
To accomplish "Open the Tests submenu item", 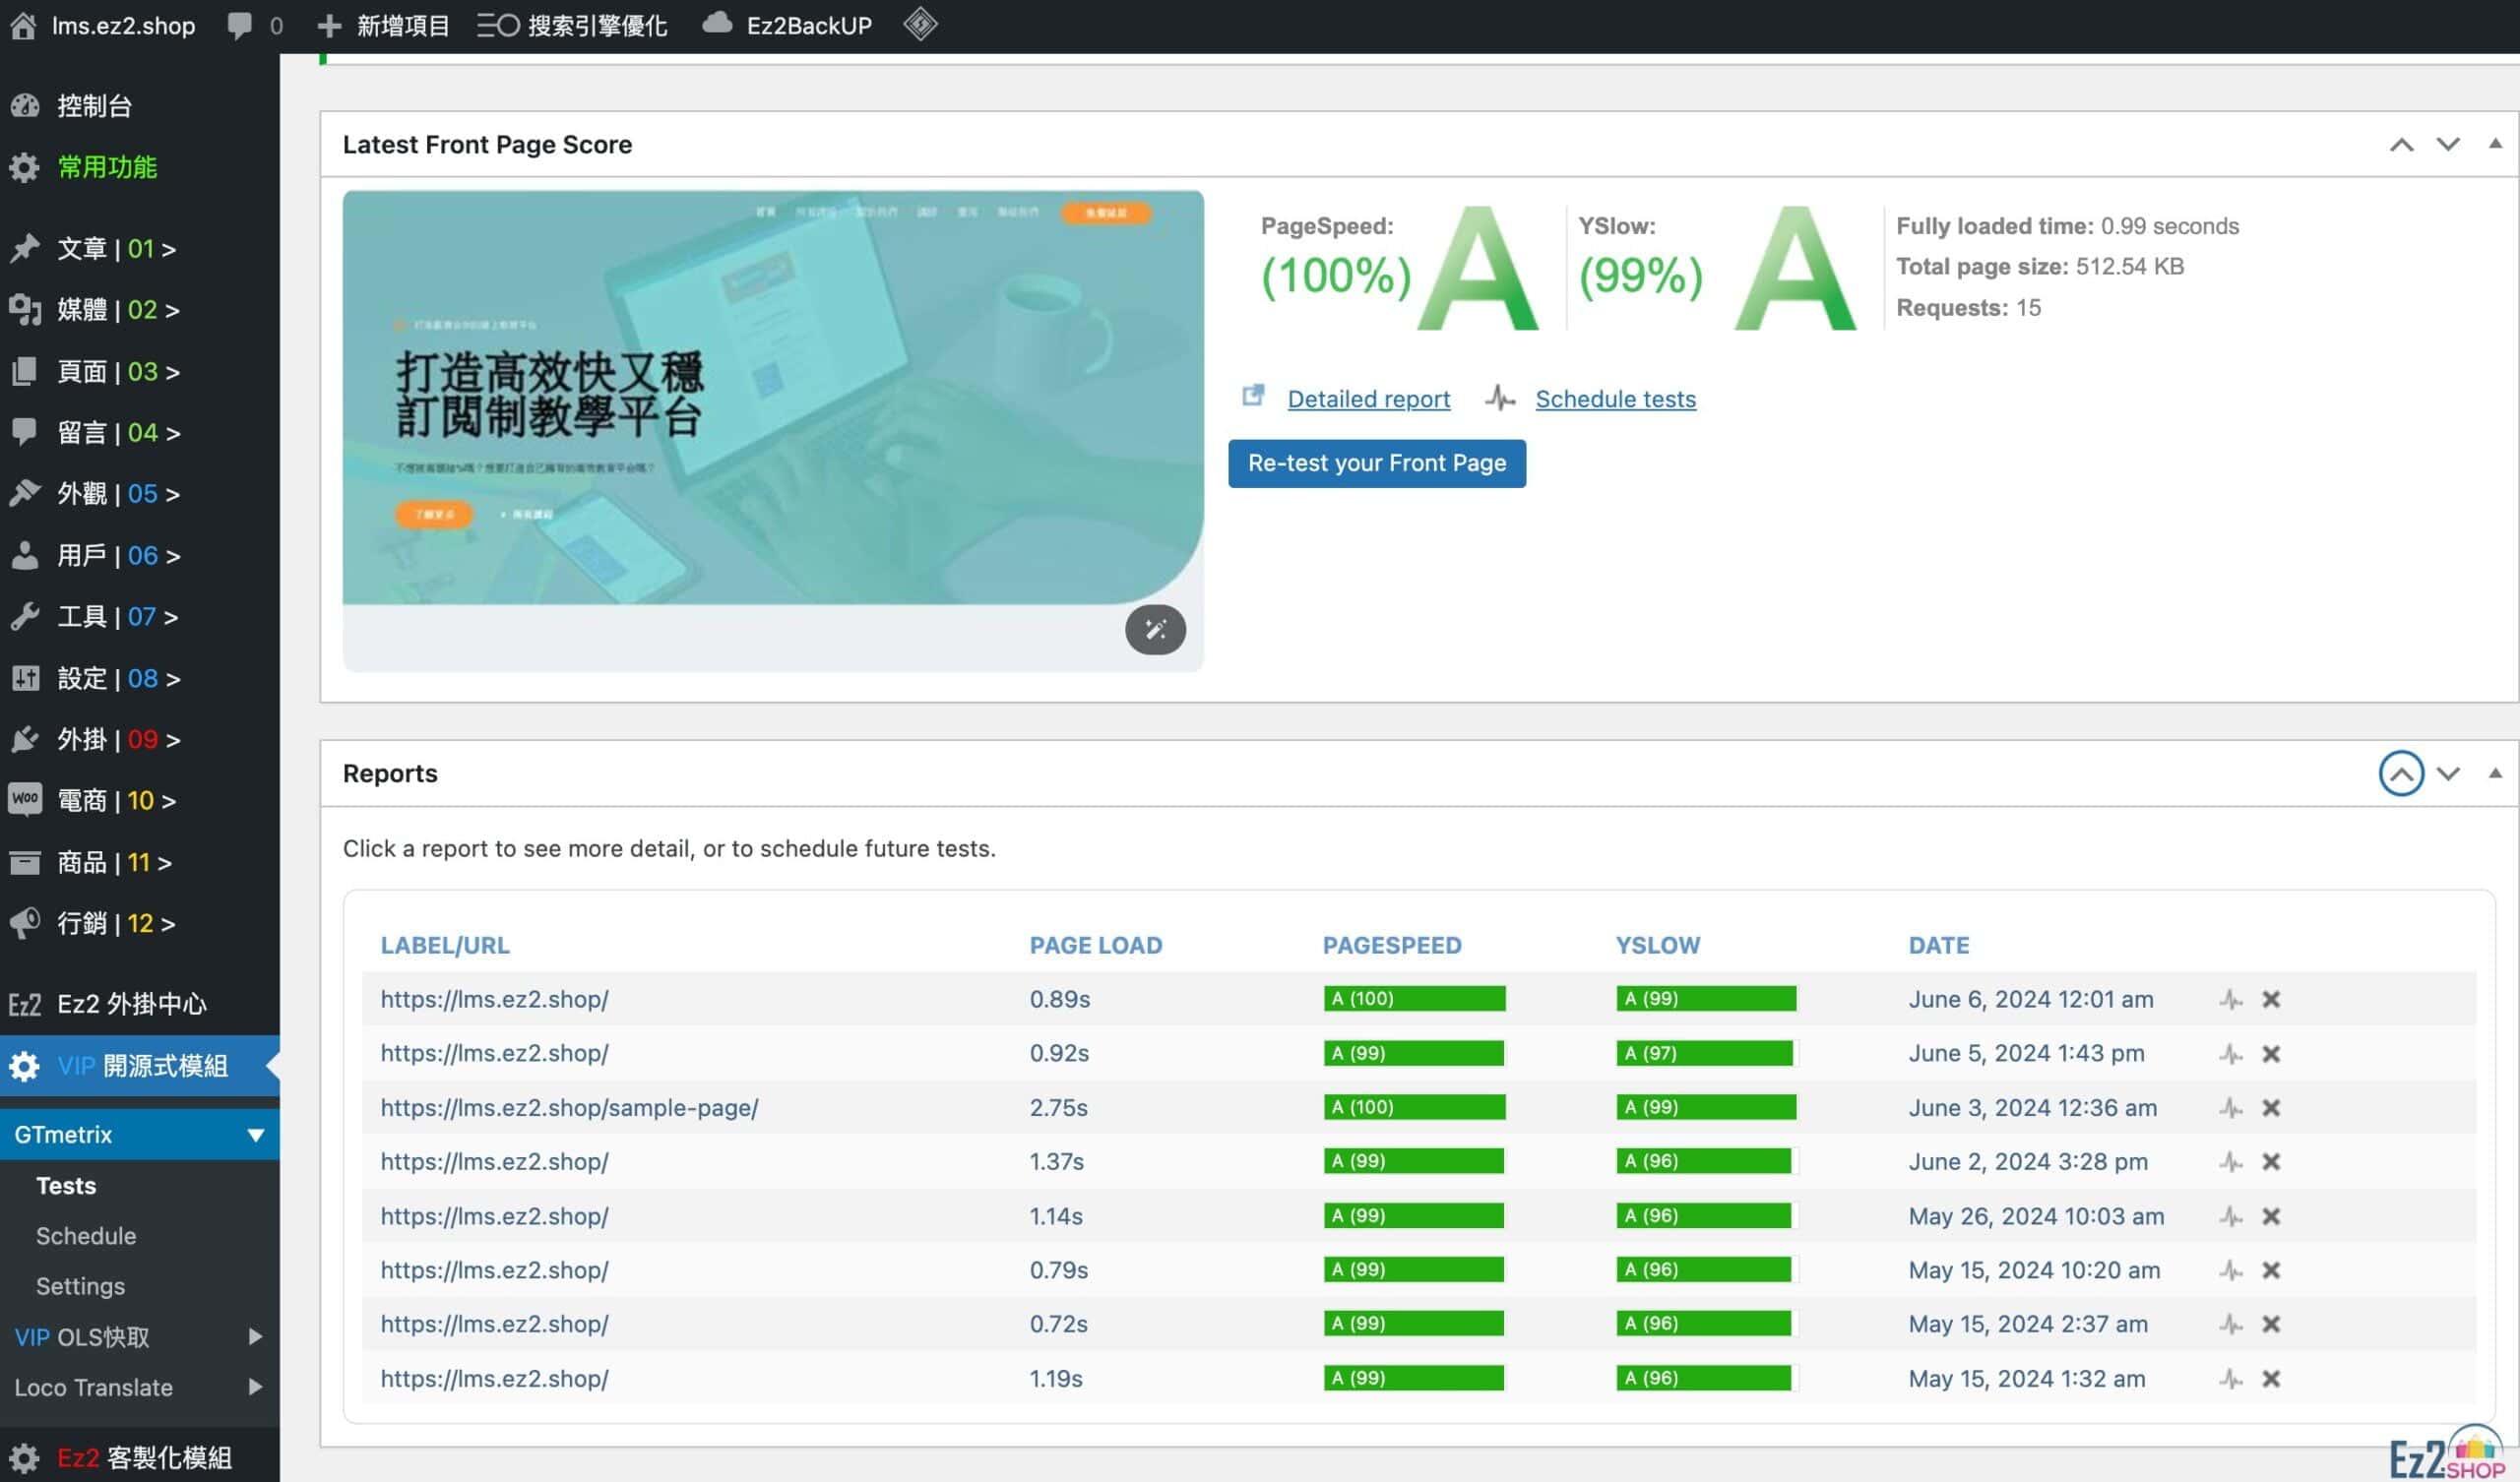I will (x=66, y=1186).
